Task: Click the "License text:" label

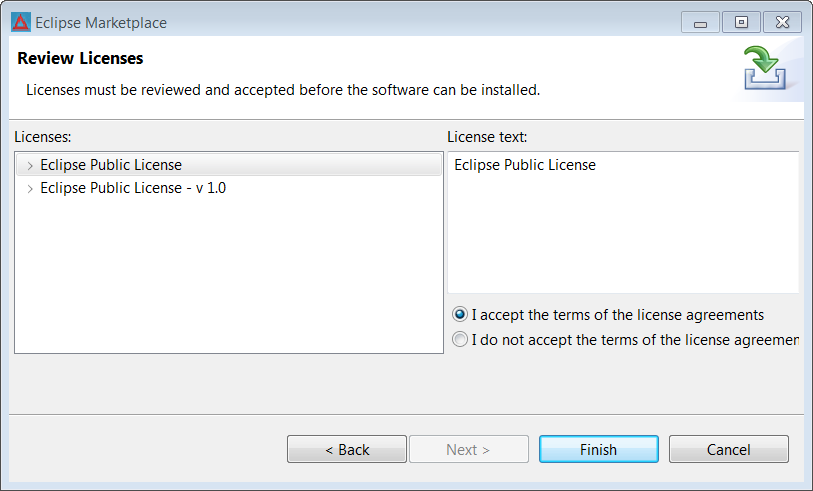Action: point(487,137)
